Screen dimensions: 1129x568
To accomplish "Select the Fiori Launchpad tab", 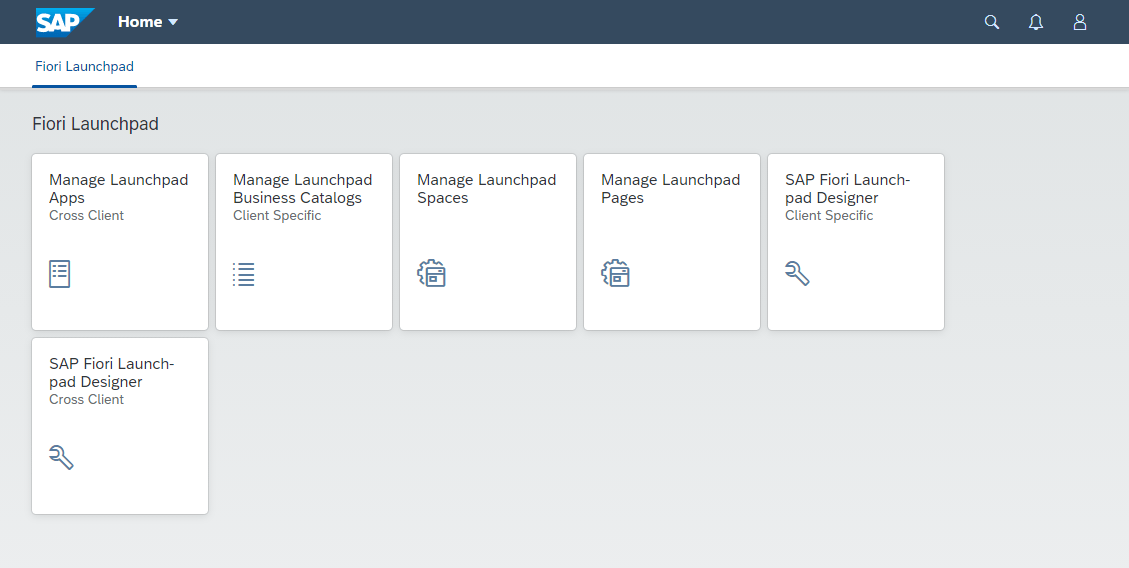I will click(x=84, y=67).
